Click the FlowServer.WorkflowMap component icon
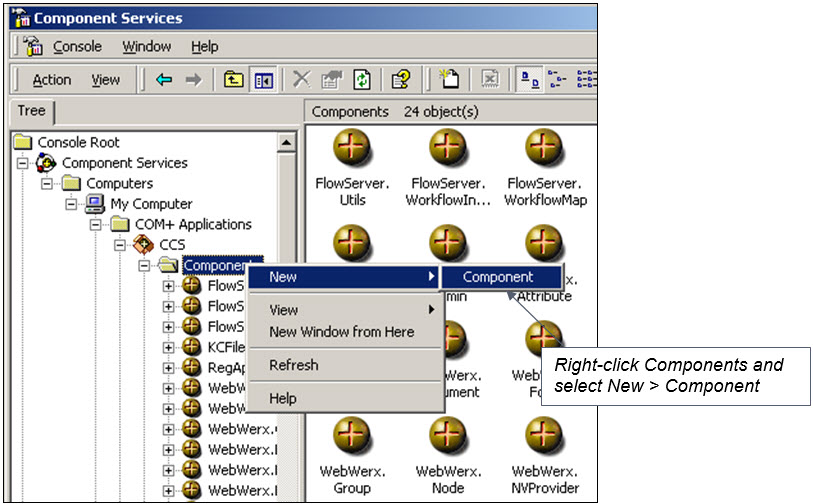813x504 pixels. pos(544,147)
